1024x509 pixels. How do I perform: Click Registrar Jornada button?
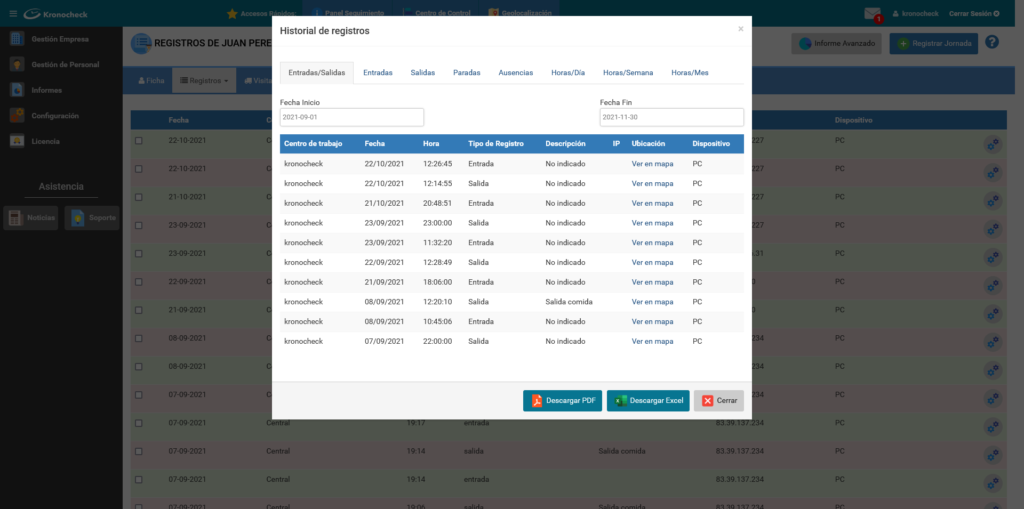[933, 44]
